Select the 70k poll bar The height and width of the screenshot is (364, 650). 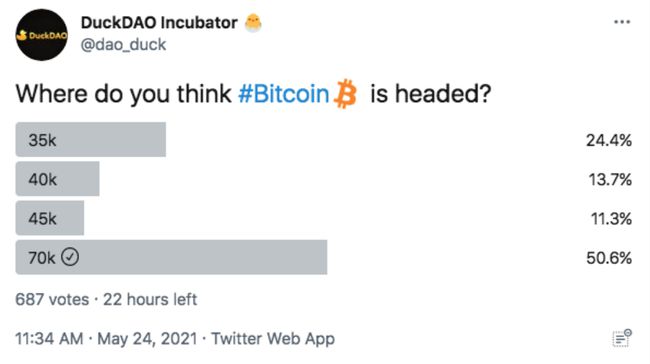171,257
